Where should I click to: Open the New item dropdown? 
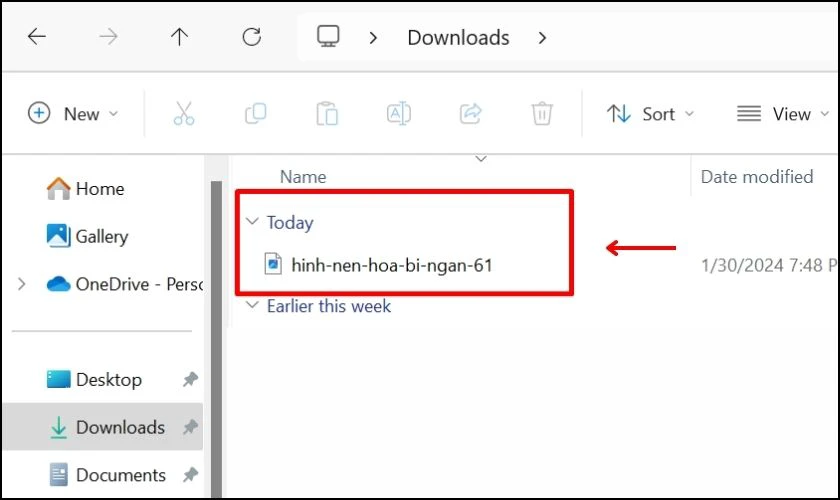coord(73,114)
